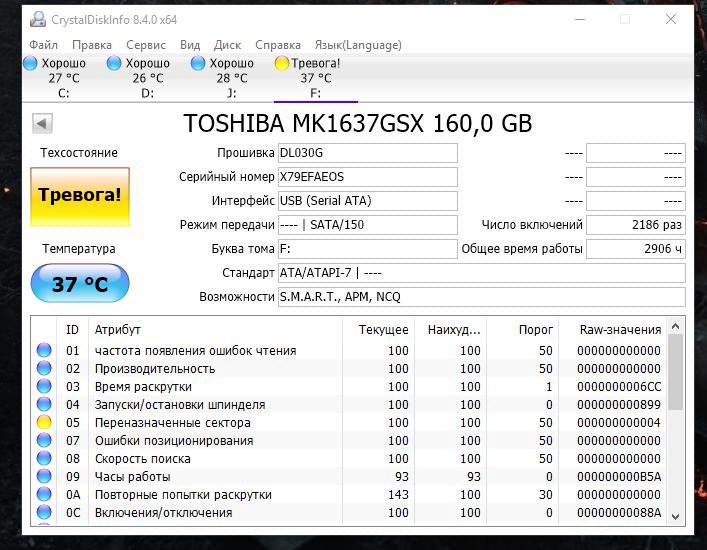Click the CrystalDiskInfo app icon in title bar
Viewport: 707px width, 550px height.
coord(37,19)
